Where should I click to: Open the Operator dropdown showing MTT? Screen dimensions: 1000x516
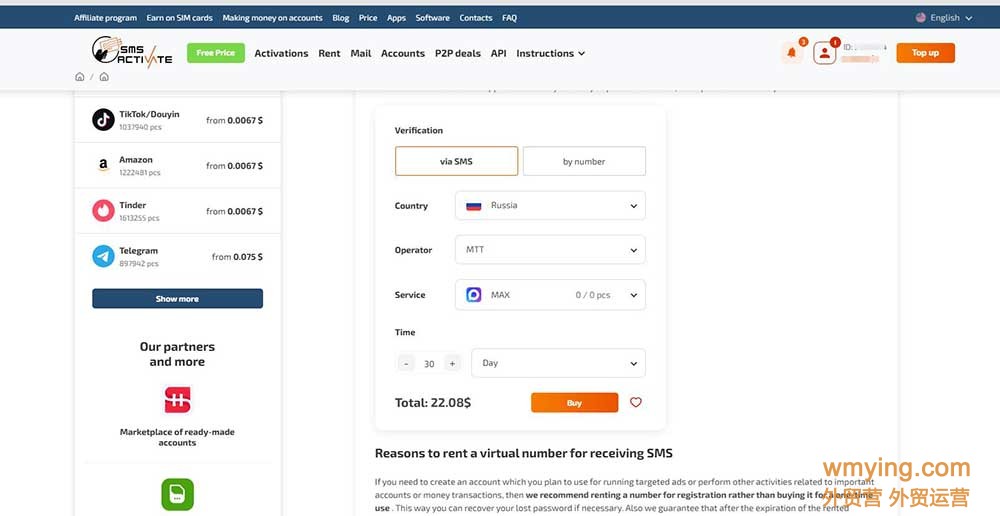click(550, 249)
